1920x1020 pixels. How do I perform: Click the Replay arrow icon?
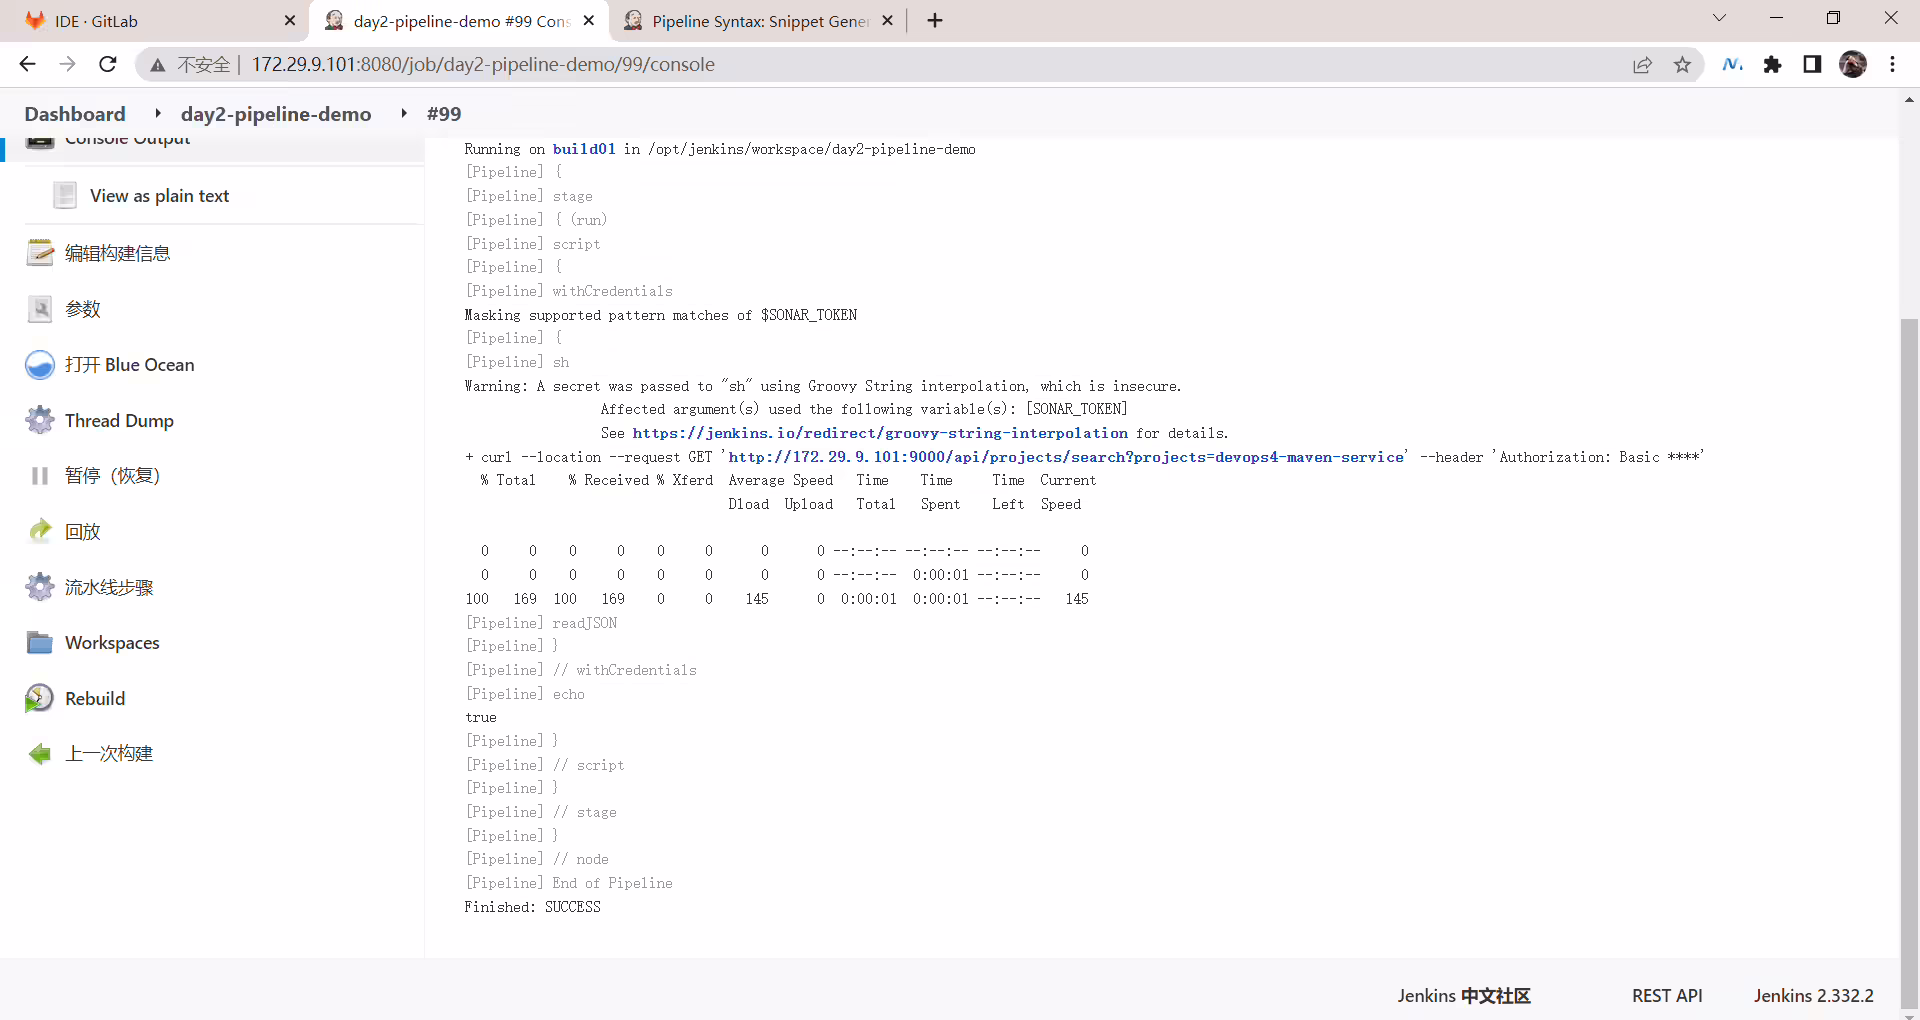pyautogui.click(x=40, y=531)
